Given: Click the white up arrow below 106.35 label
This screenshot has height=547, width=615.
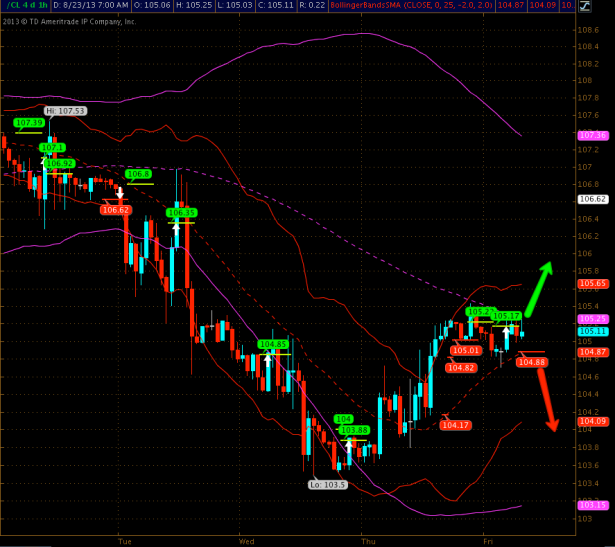Looking at the screenshot, I should 176,227.
